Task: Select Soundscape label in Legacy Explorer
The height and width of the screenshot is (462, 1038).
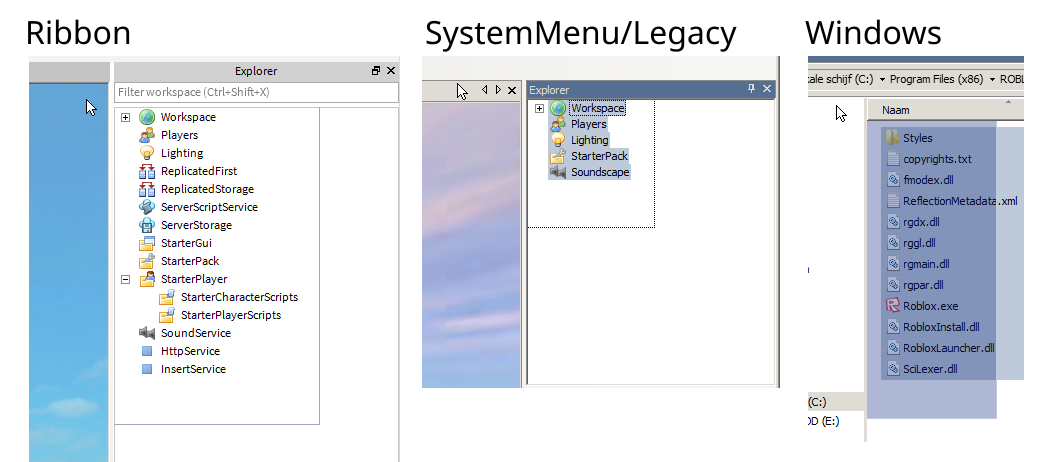Action: pyautogui.click(x=600, y=172)
